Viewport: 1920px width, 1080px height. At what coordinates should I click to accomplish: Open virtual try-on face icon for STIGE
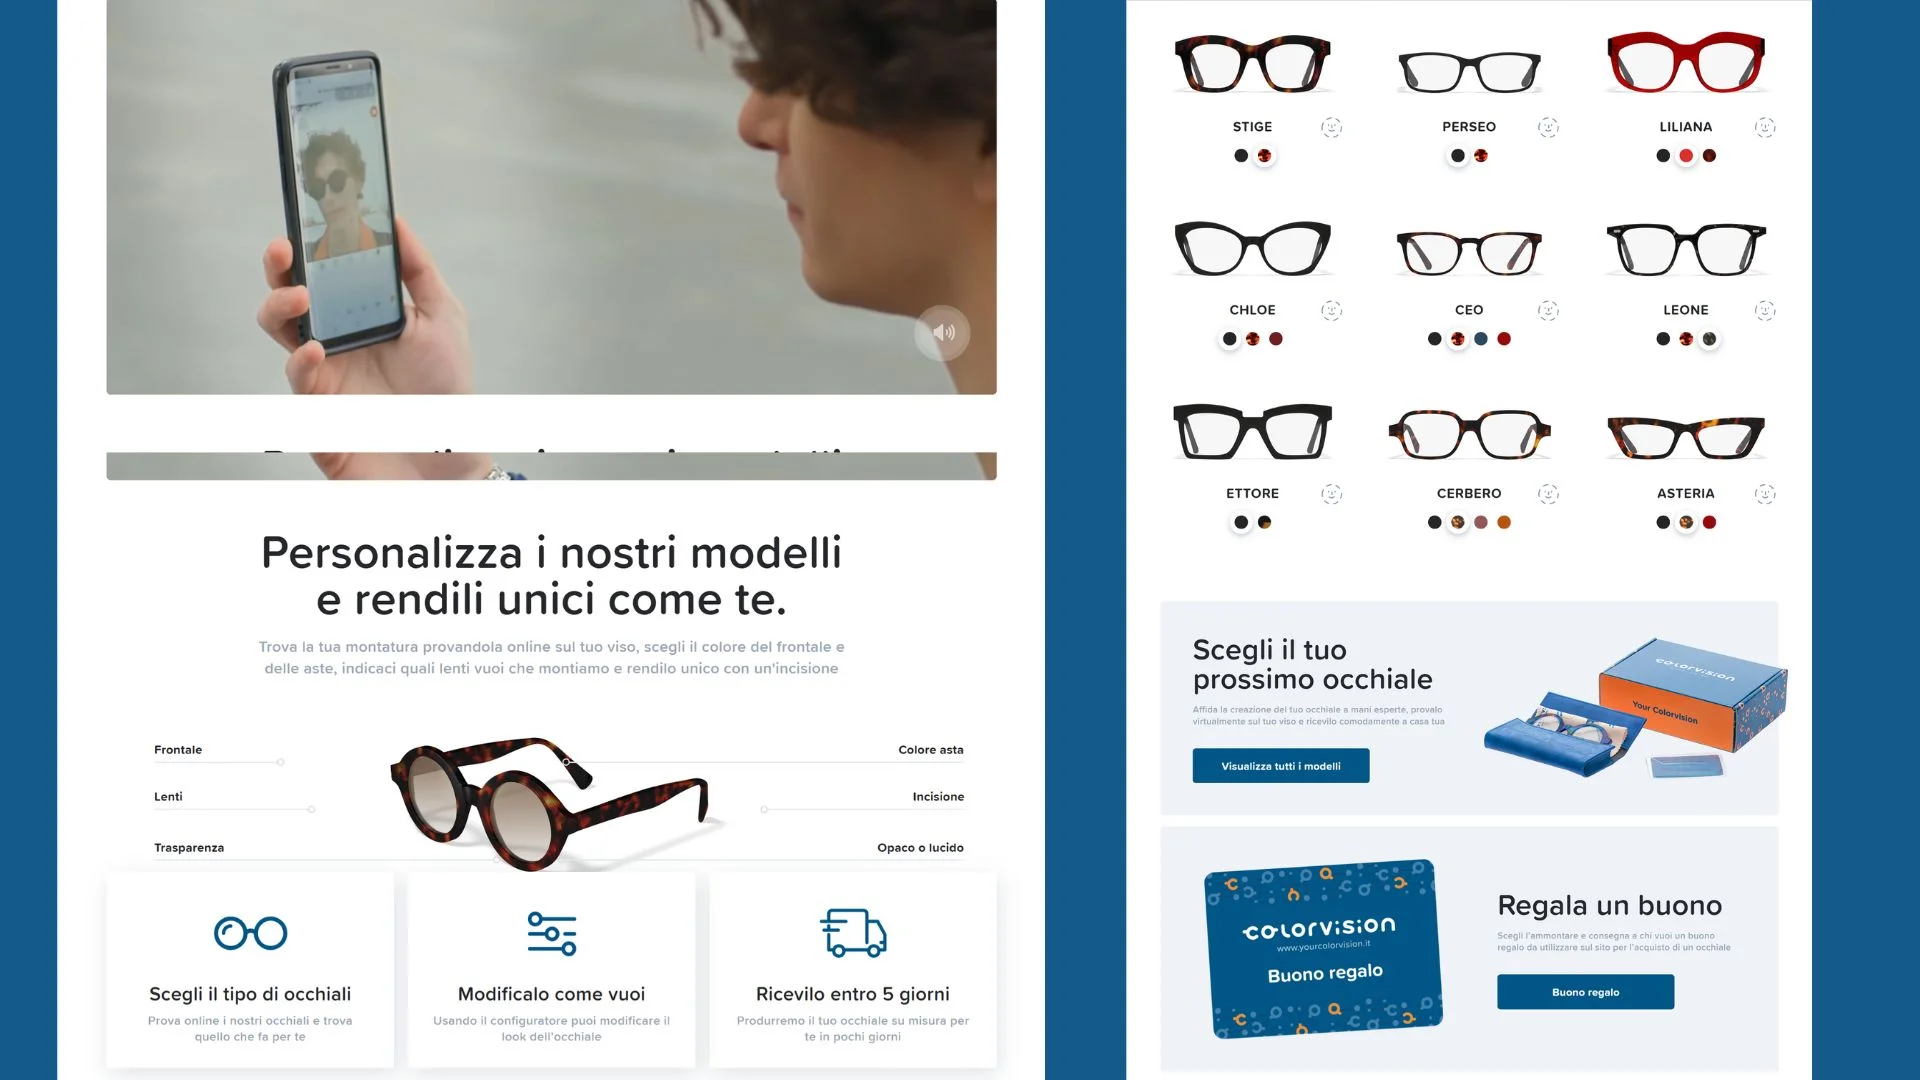[x=1331, y=127]
